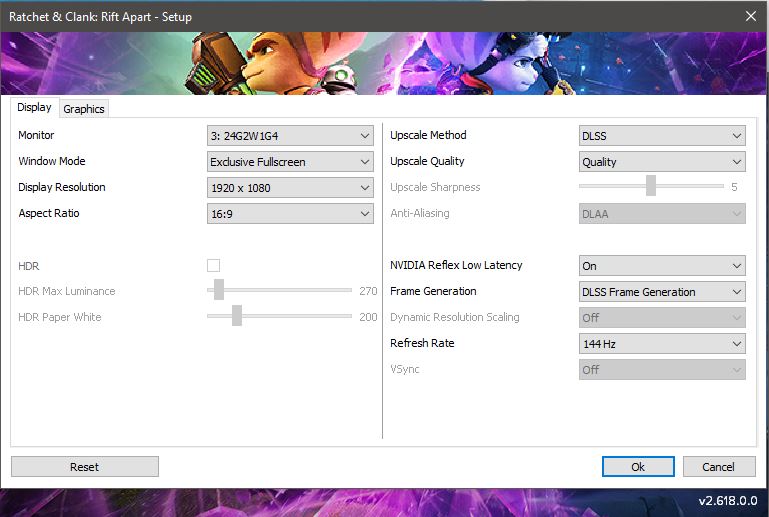Open the Refresh Rate dropdown
769x517 pixels.
[662, 343]
